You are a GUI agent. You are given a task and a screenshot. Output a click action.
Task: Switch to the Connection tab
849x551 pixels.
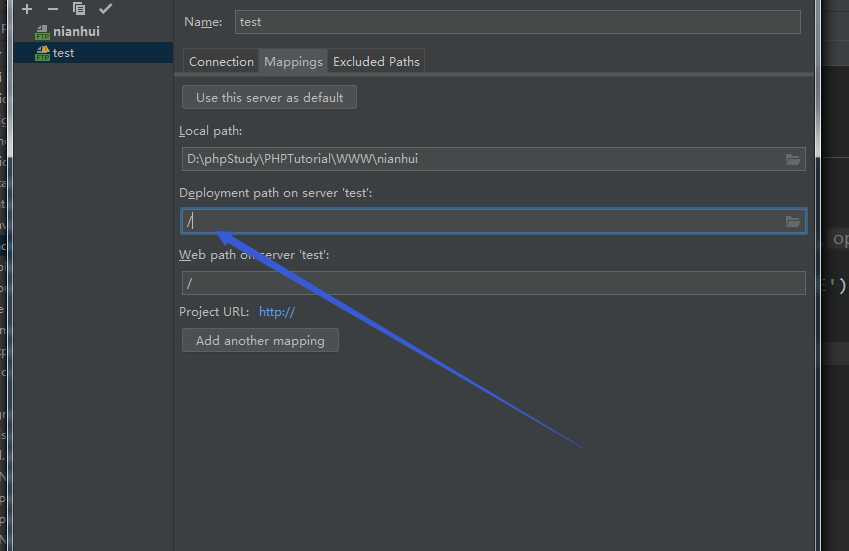pyautogui.click(x=221, y=62)
